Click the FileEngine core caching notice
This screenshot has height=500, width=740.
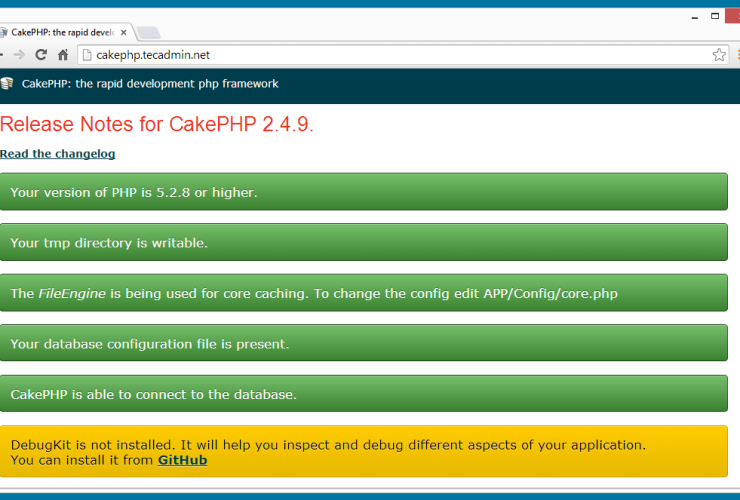(x=364, y=293)
